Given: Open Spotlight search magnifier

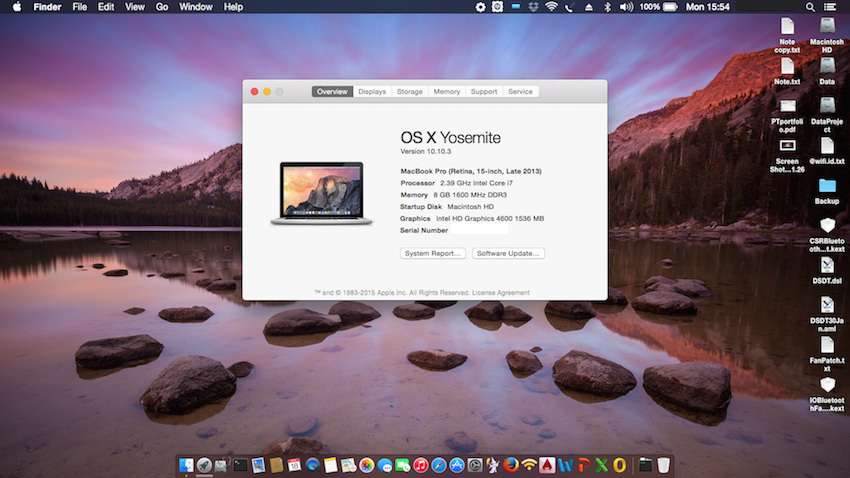Looking at the screenshot, I should coord(809,7).
